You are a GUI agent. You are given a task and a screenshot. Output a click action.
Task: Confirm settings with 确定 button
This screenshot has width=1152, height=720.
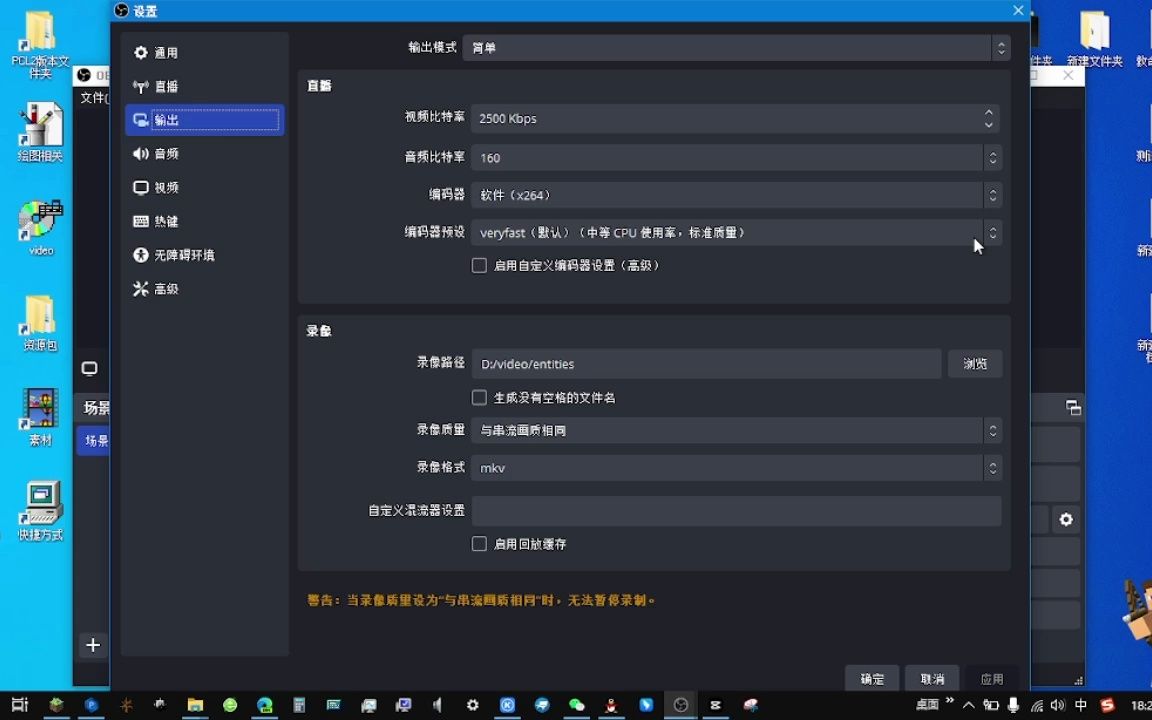(x=872, y=679)
